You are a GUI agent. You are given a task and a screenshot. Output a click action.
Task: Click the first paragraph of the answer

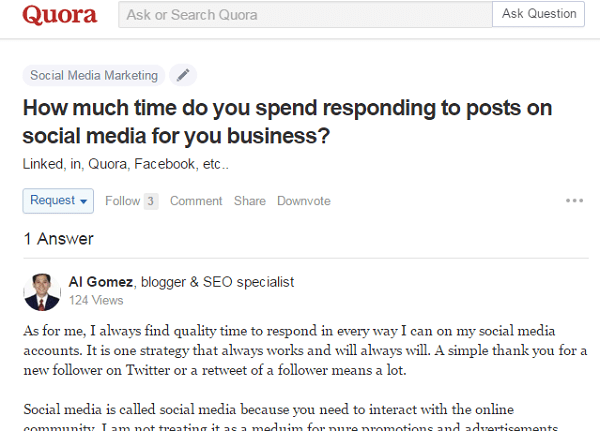point(300,349)
